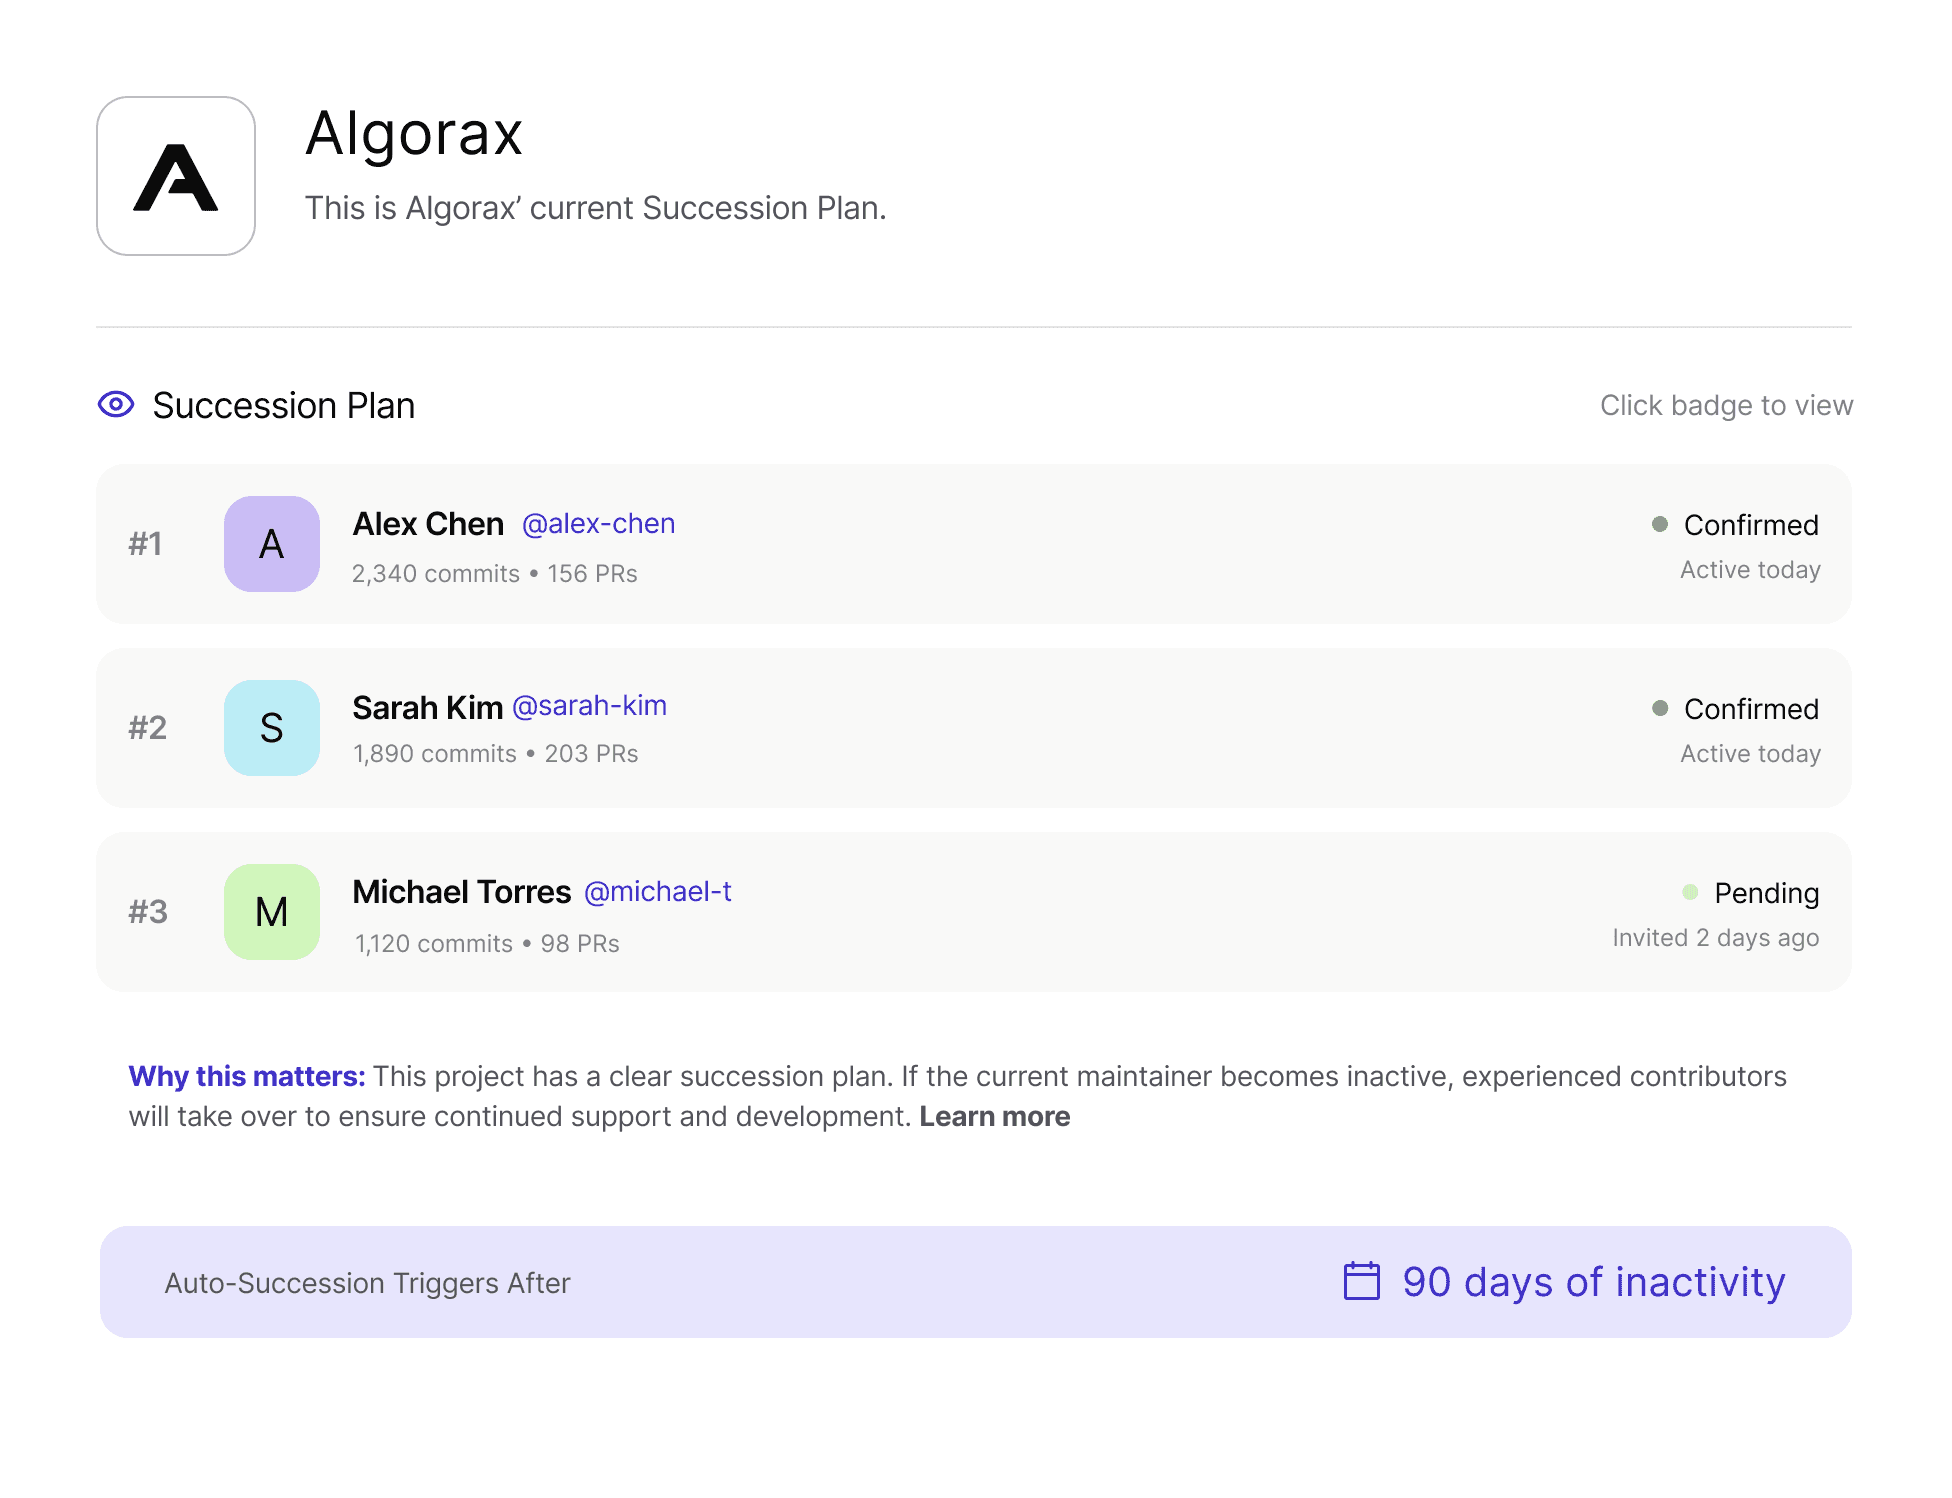The width and height of the screenshot is (1952, 1498).
Task: Open the @alex-chen profile link
Action: point(598,524)
